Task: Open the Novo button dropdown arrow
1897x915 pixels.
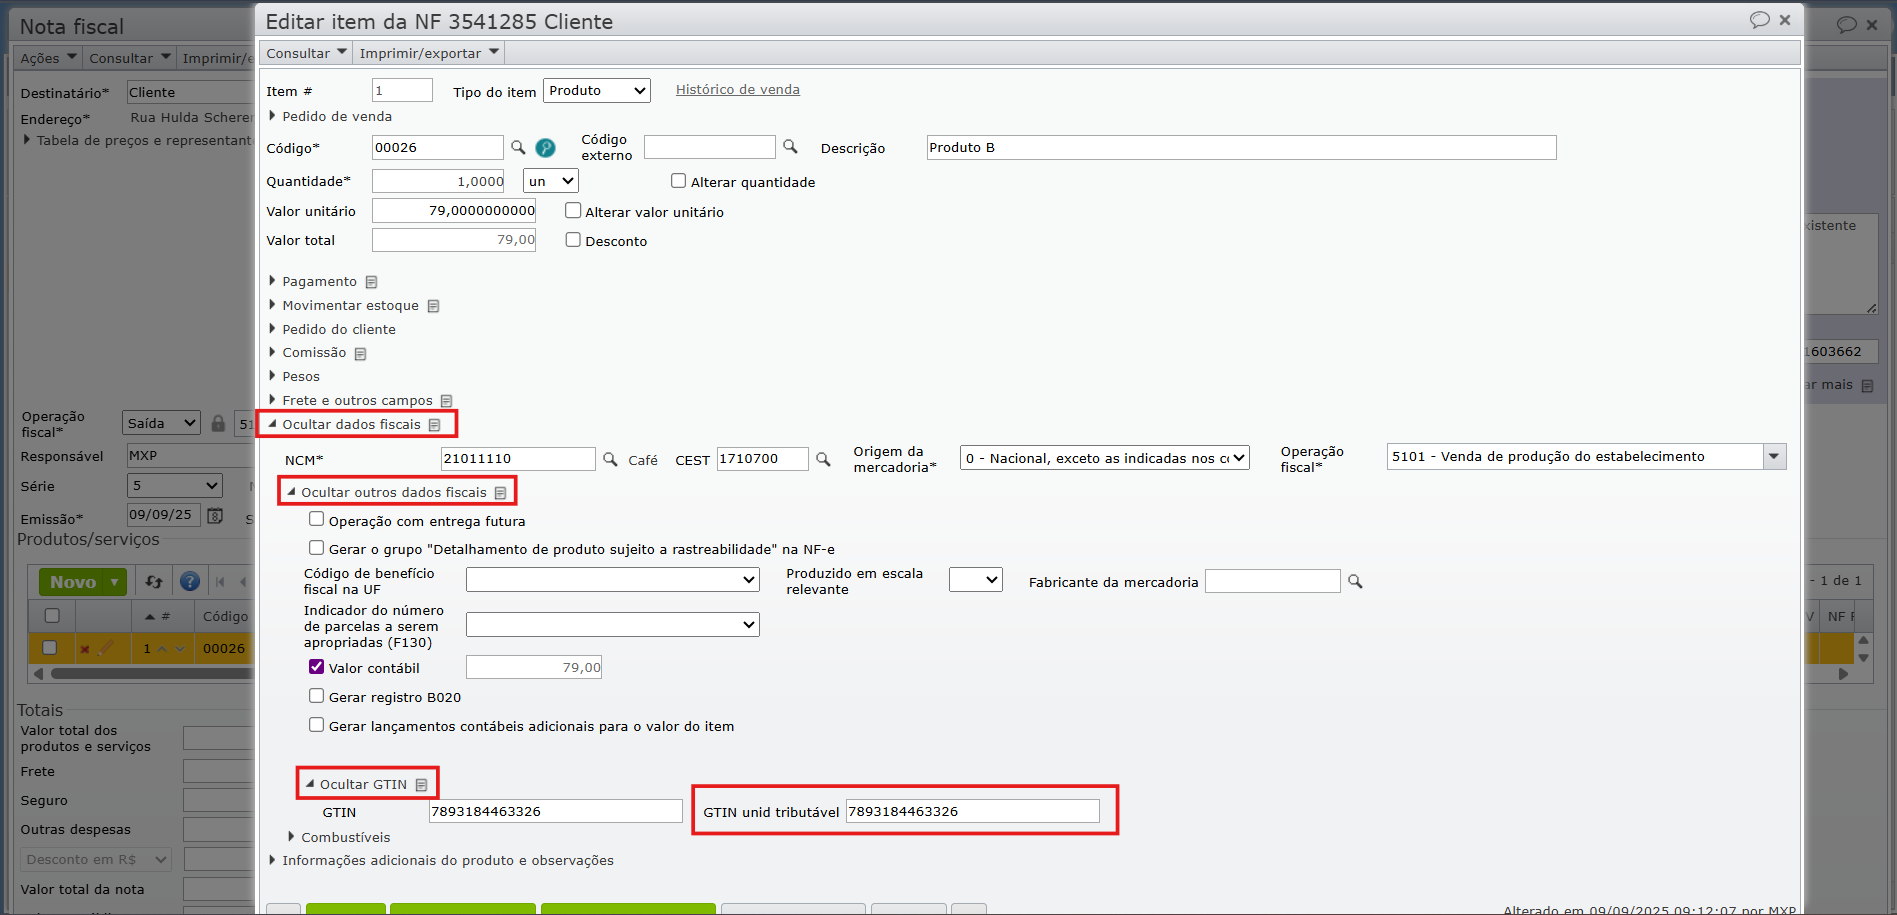Action: 115,582
